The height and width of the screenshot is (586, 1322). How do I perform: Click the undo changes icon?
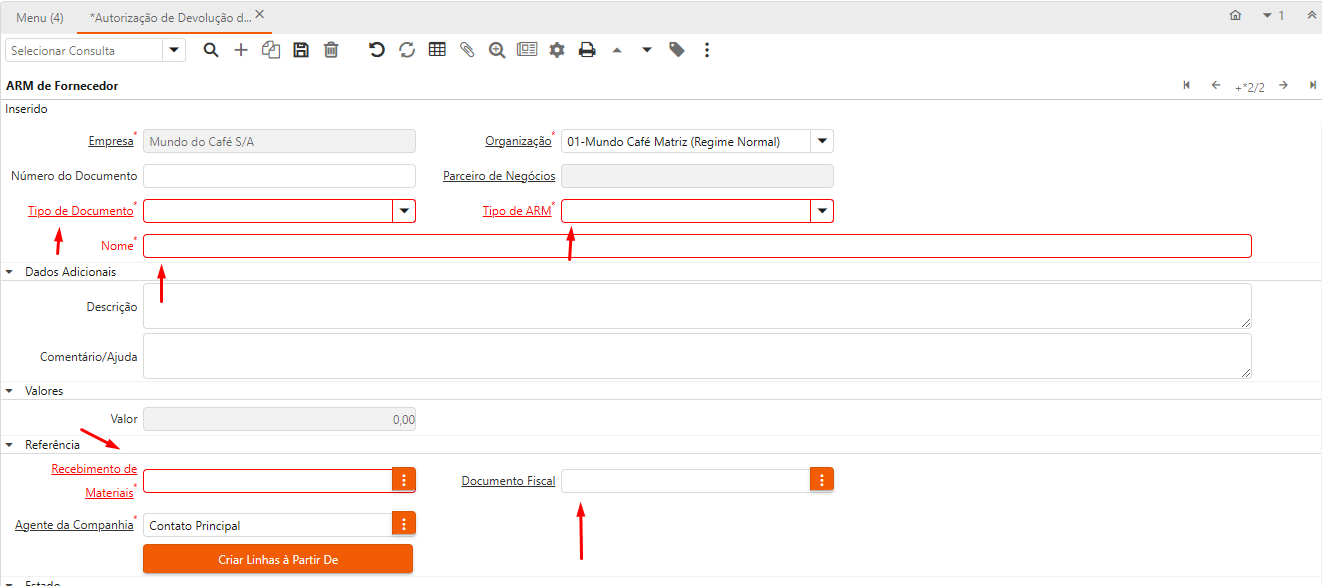tap(377, 50)
